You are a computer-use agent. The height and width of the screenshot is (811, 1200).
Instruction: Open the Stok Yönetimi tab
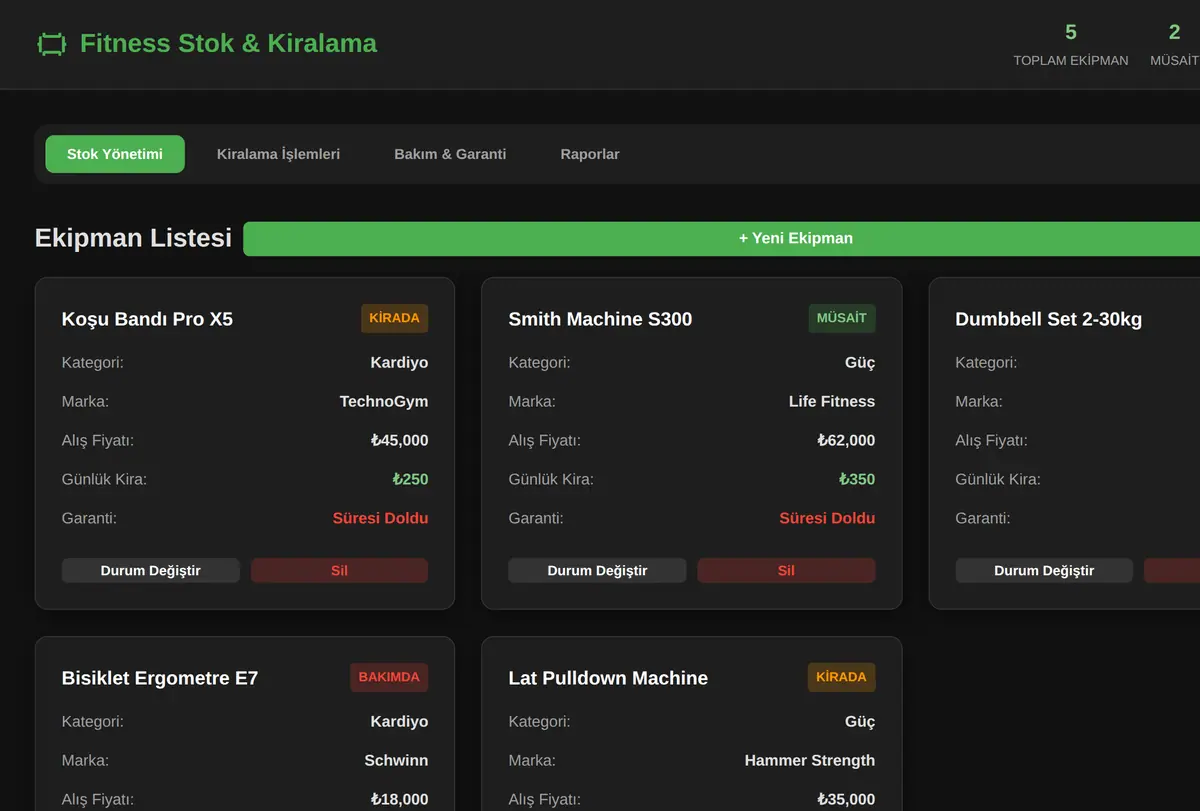[x=115, y=154]
